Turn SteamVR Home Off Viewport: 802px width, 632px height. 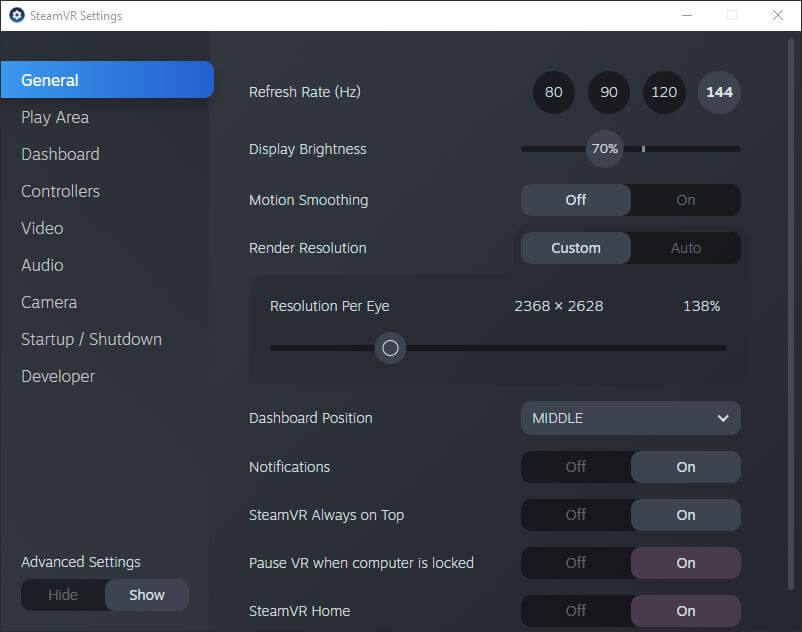pos(576,611)
